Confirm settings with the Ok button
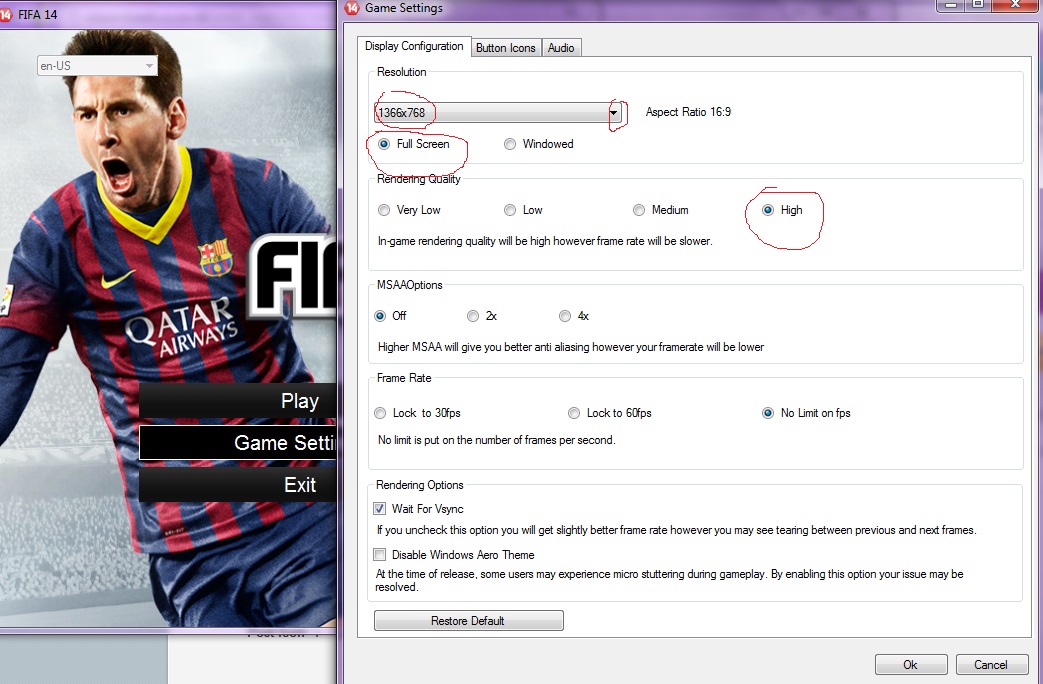This screenshot has width=1043, height=684. [x=910, y=665]
